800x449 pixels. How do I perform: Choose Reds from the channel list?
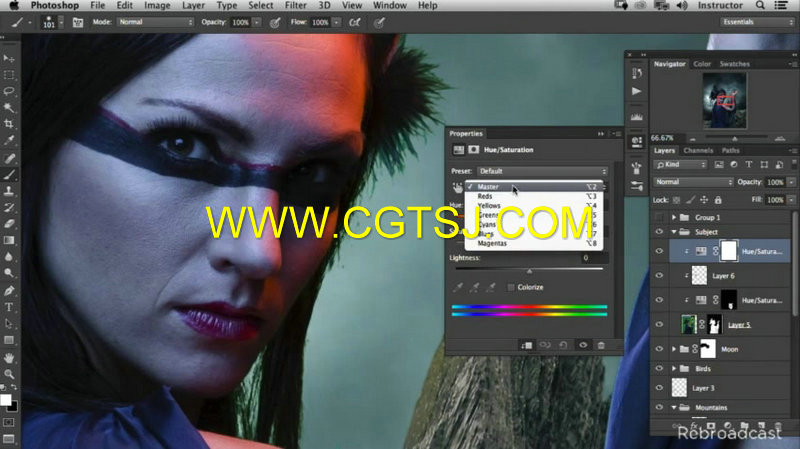pyautogui.click(x=534, y=196)
